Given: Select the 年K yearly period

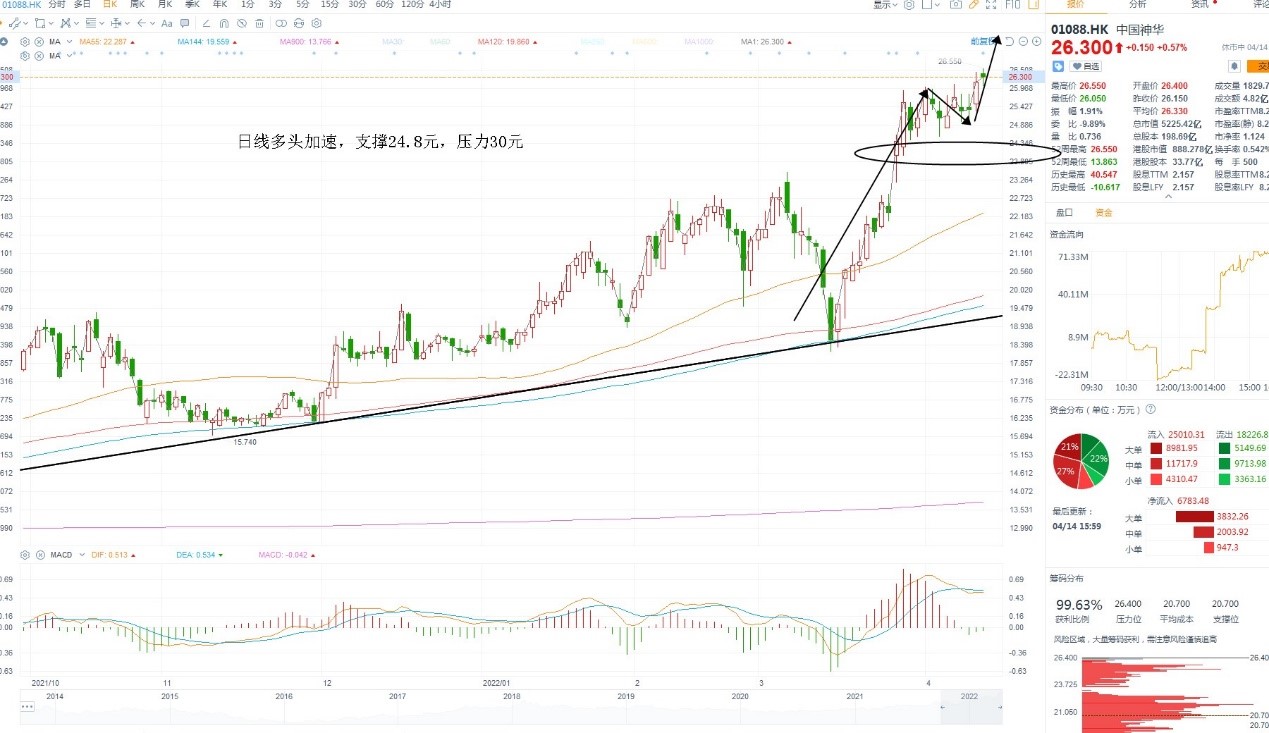Looking at the screenshot, I should 219,5.
